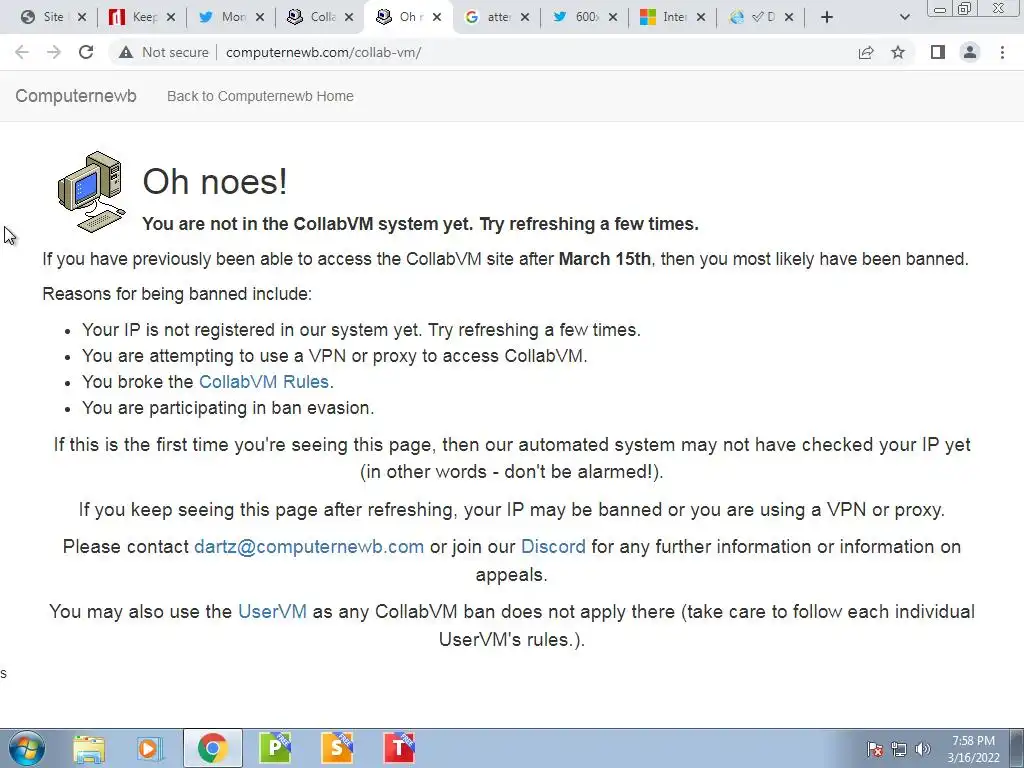This screenshot has height=768, width=1024.
Task: Reload the current page
Action: click(x=86, y=52)
